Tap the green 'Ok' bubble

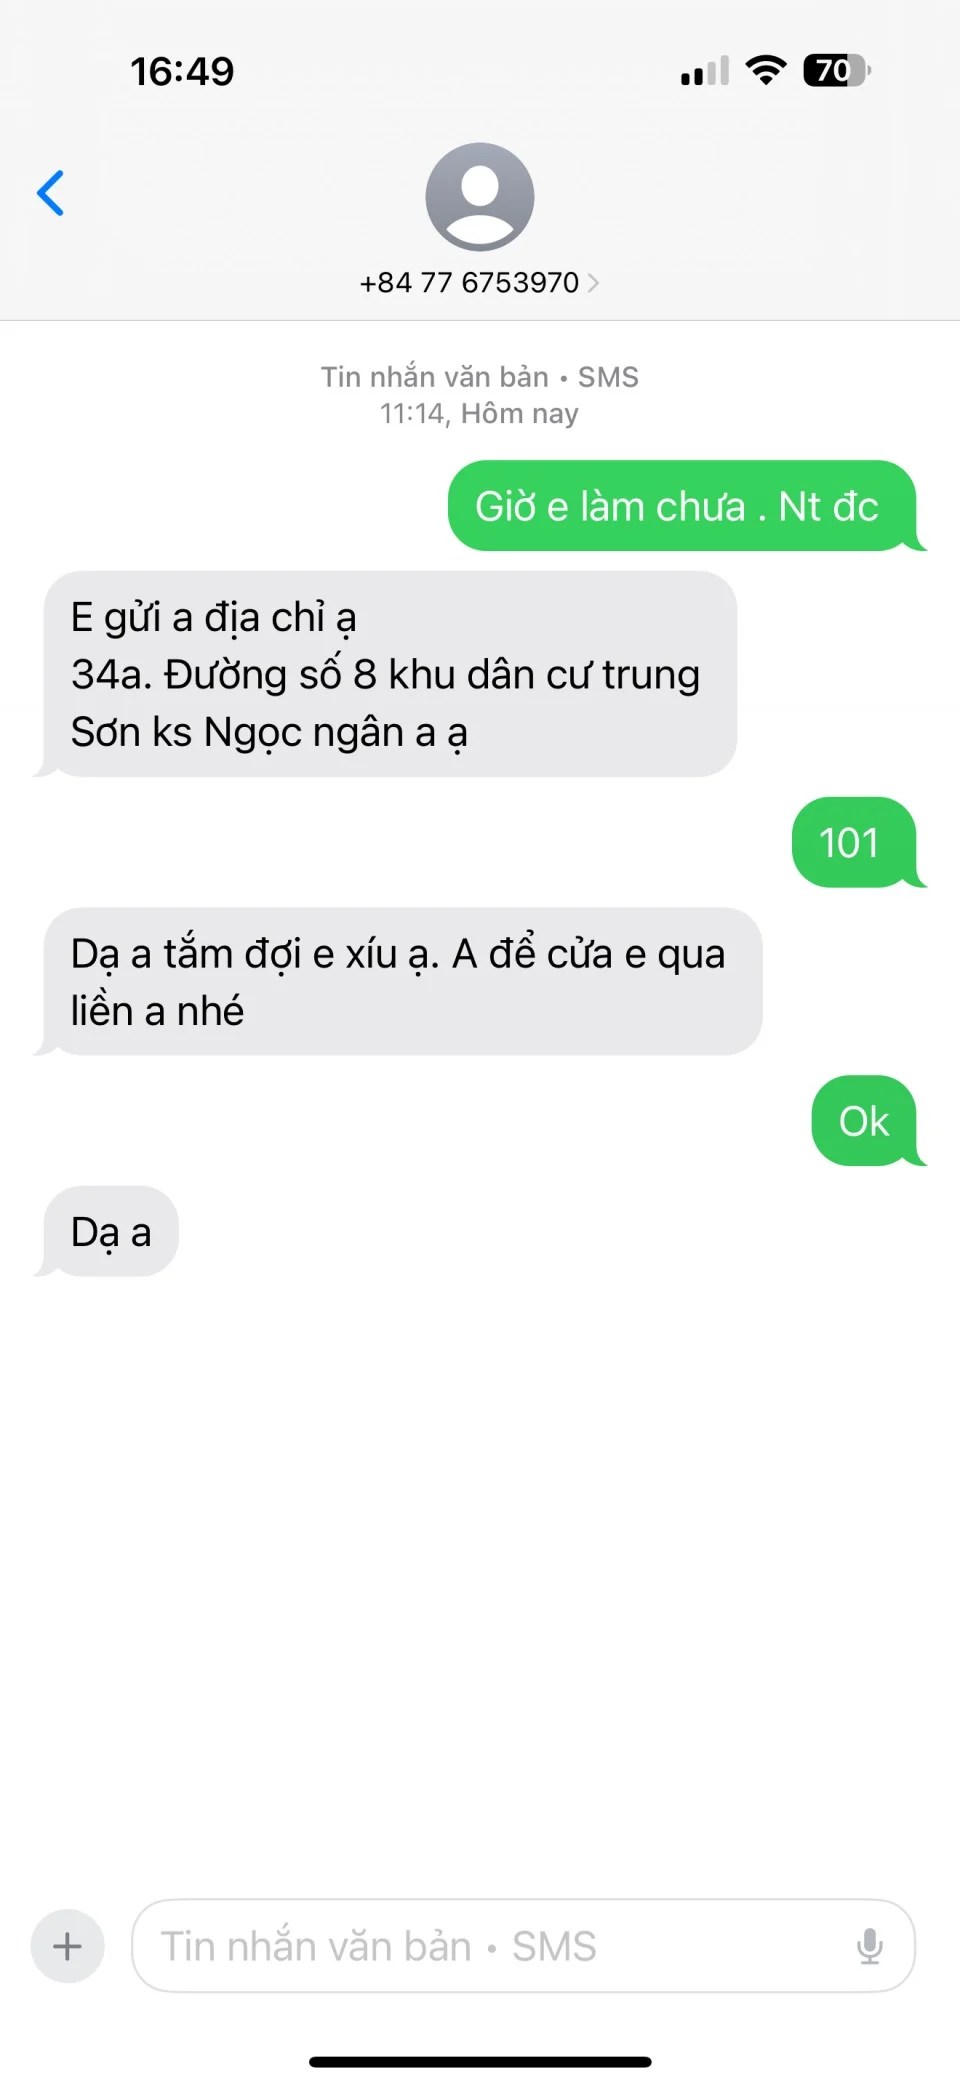coord(863,1121)
